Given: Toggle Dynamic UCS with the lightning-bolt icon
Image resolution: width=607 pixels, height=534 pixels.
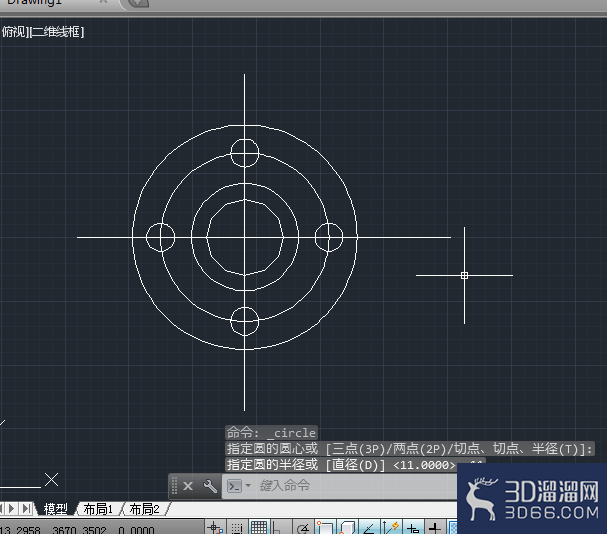Looking at the screenshot, I should tap(391, 528).
